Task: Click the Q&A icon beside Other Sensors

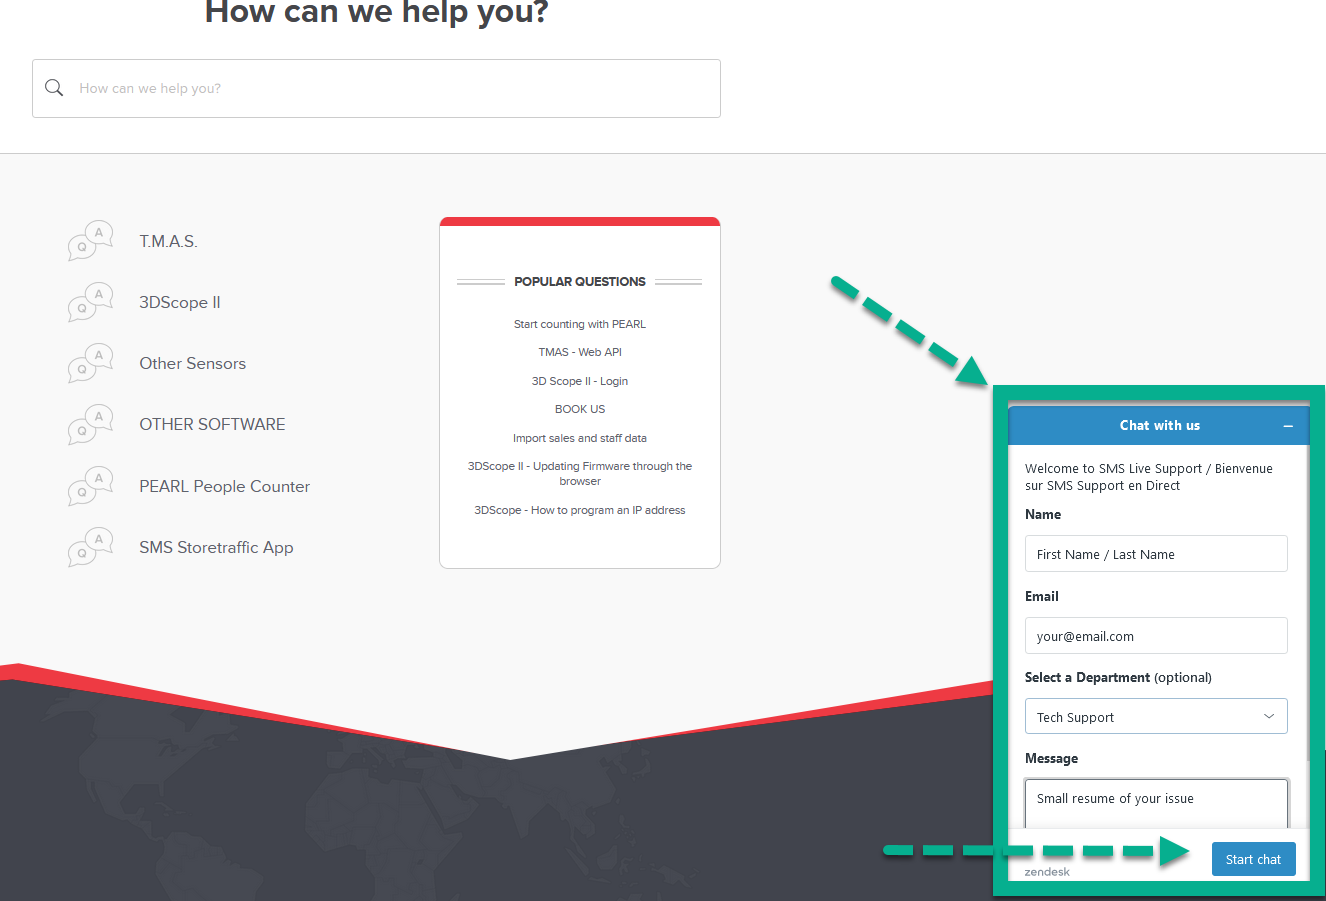Action: pos(90,363)
